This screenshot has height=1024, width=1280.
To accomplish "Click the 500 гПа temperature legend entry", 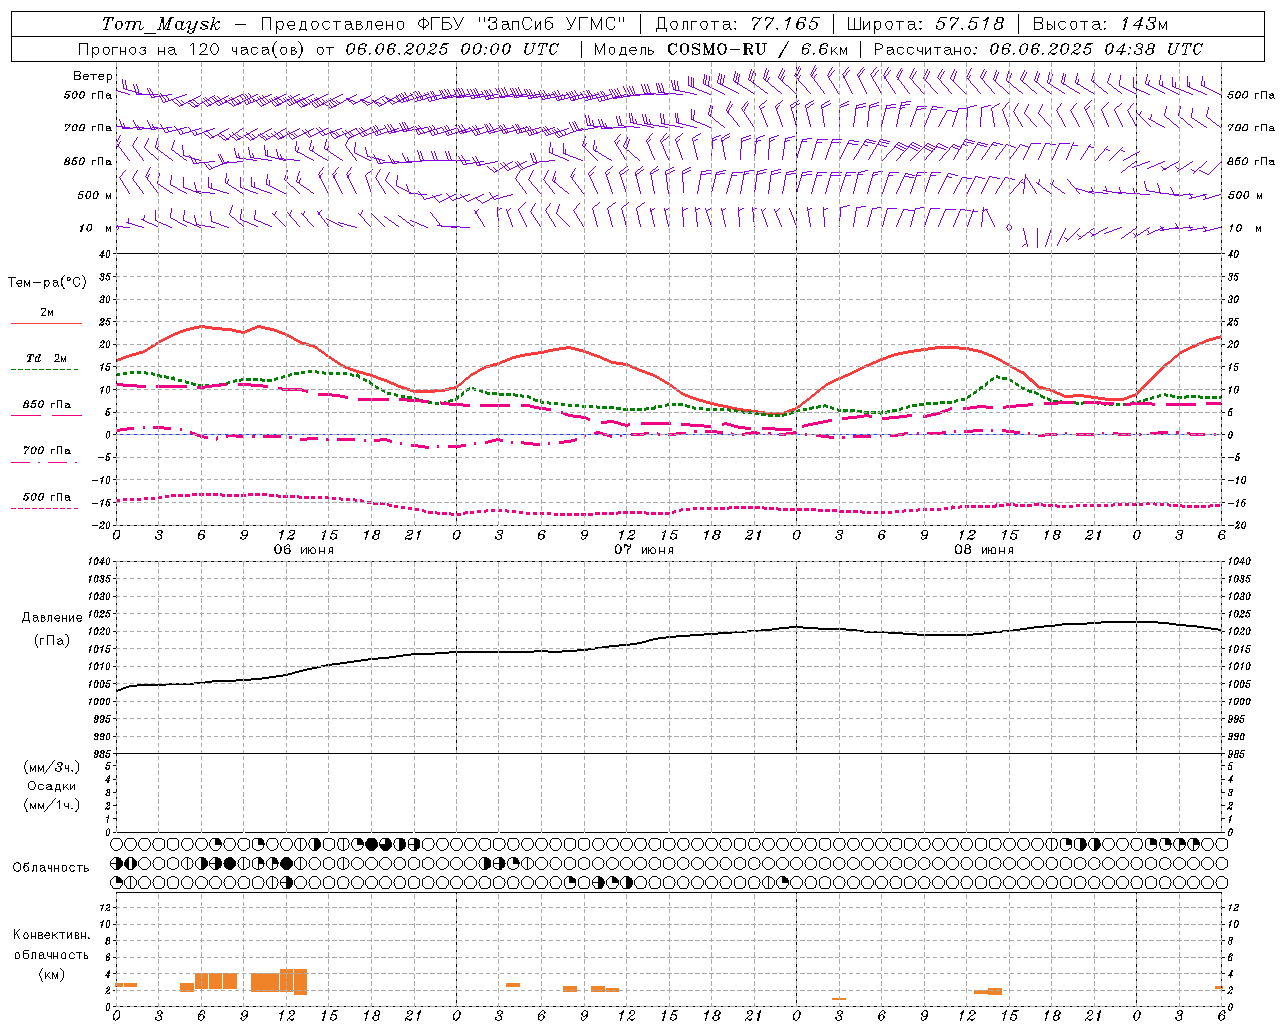I will coord(47,496).
